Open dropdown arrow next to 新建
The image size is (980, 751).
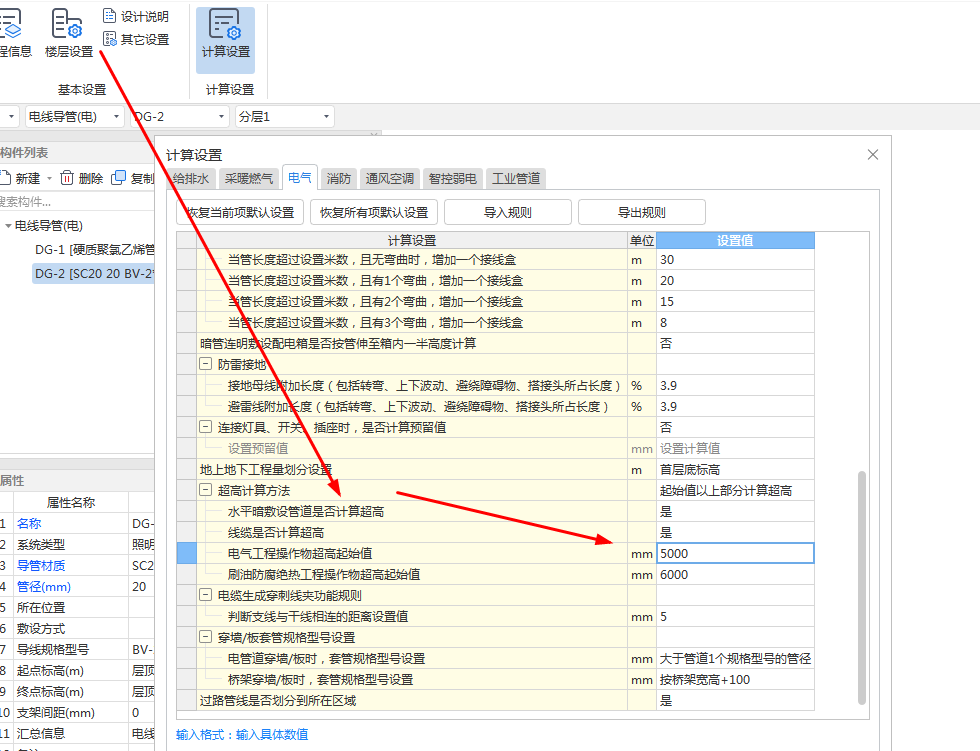(x=49, y=179)
